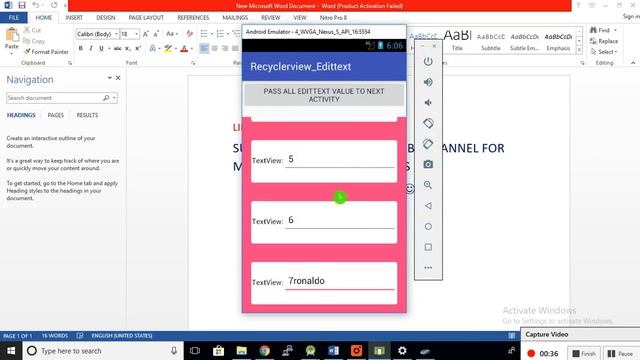Center the paragraph text
This screenshot has width=640, height=360.
pyautogui.click(x=215, y=49)
